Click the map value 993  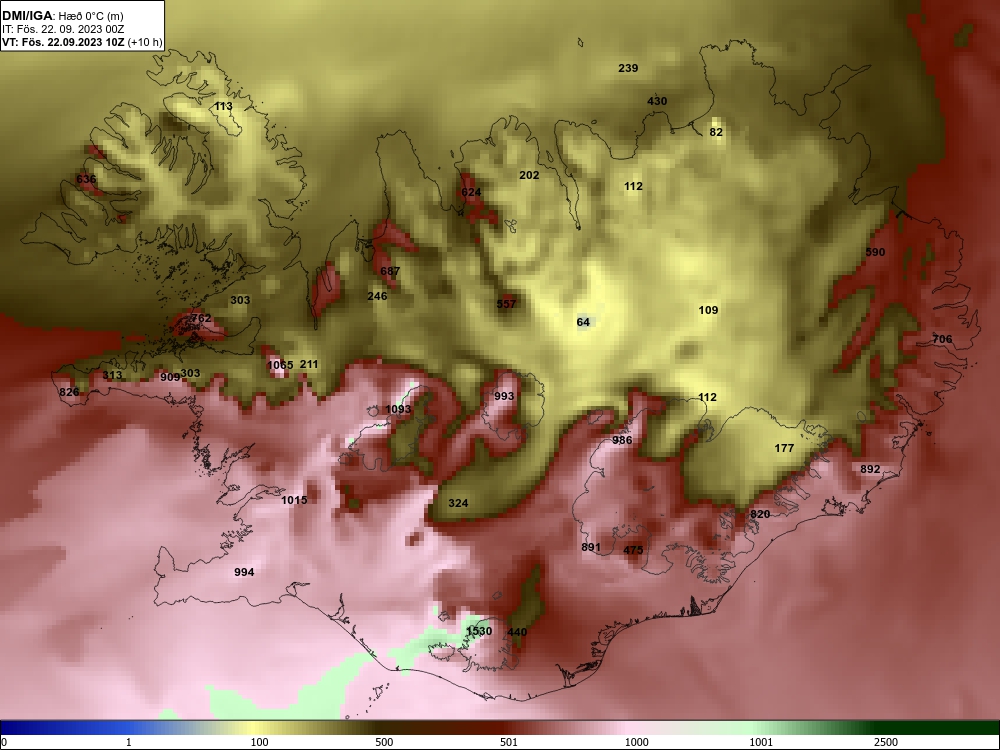(504, 396)
